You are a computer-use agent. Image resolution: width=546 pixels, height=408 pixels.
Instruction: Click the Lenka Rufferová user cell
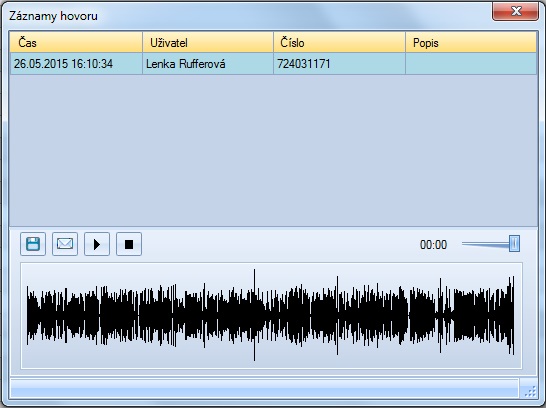click(208, 64)
